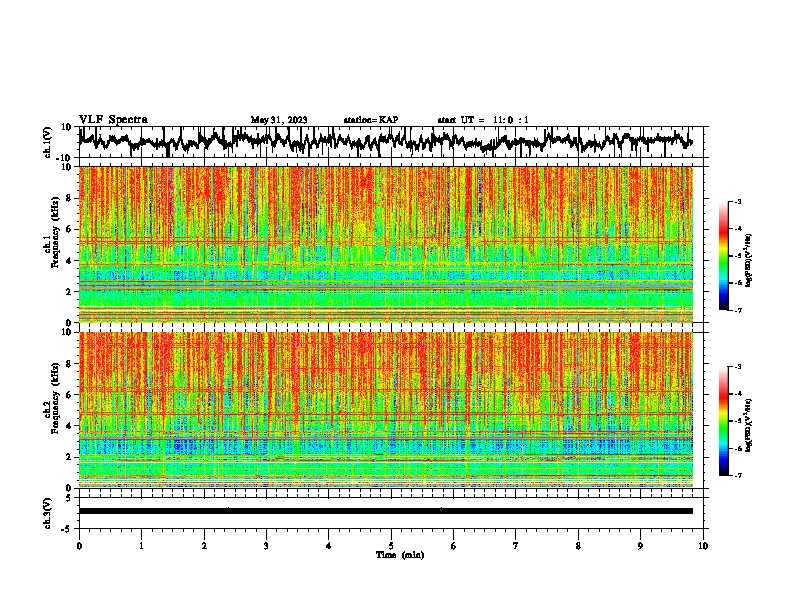Click the ch.1 colorbar log(PSD) unit label
This screenshot has width=792, height=612.
click(749, 261)
